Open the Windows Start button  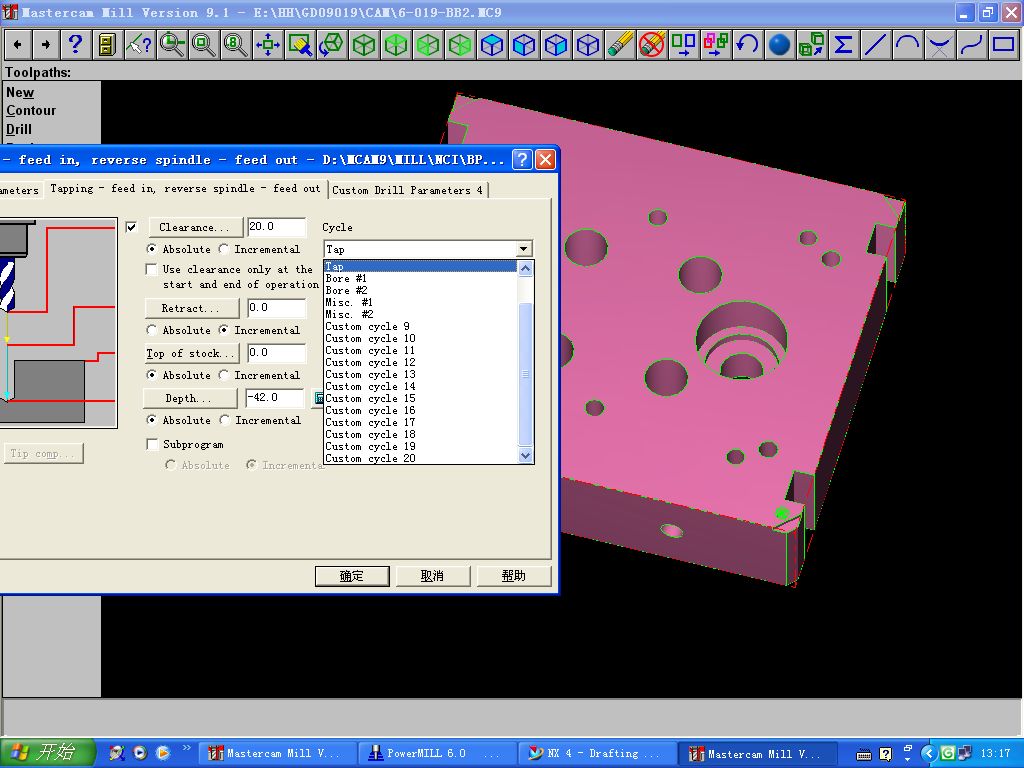[48, 753]
